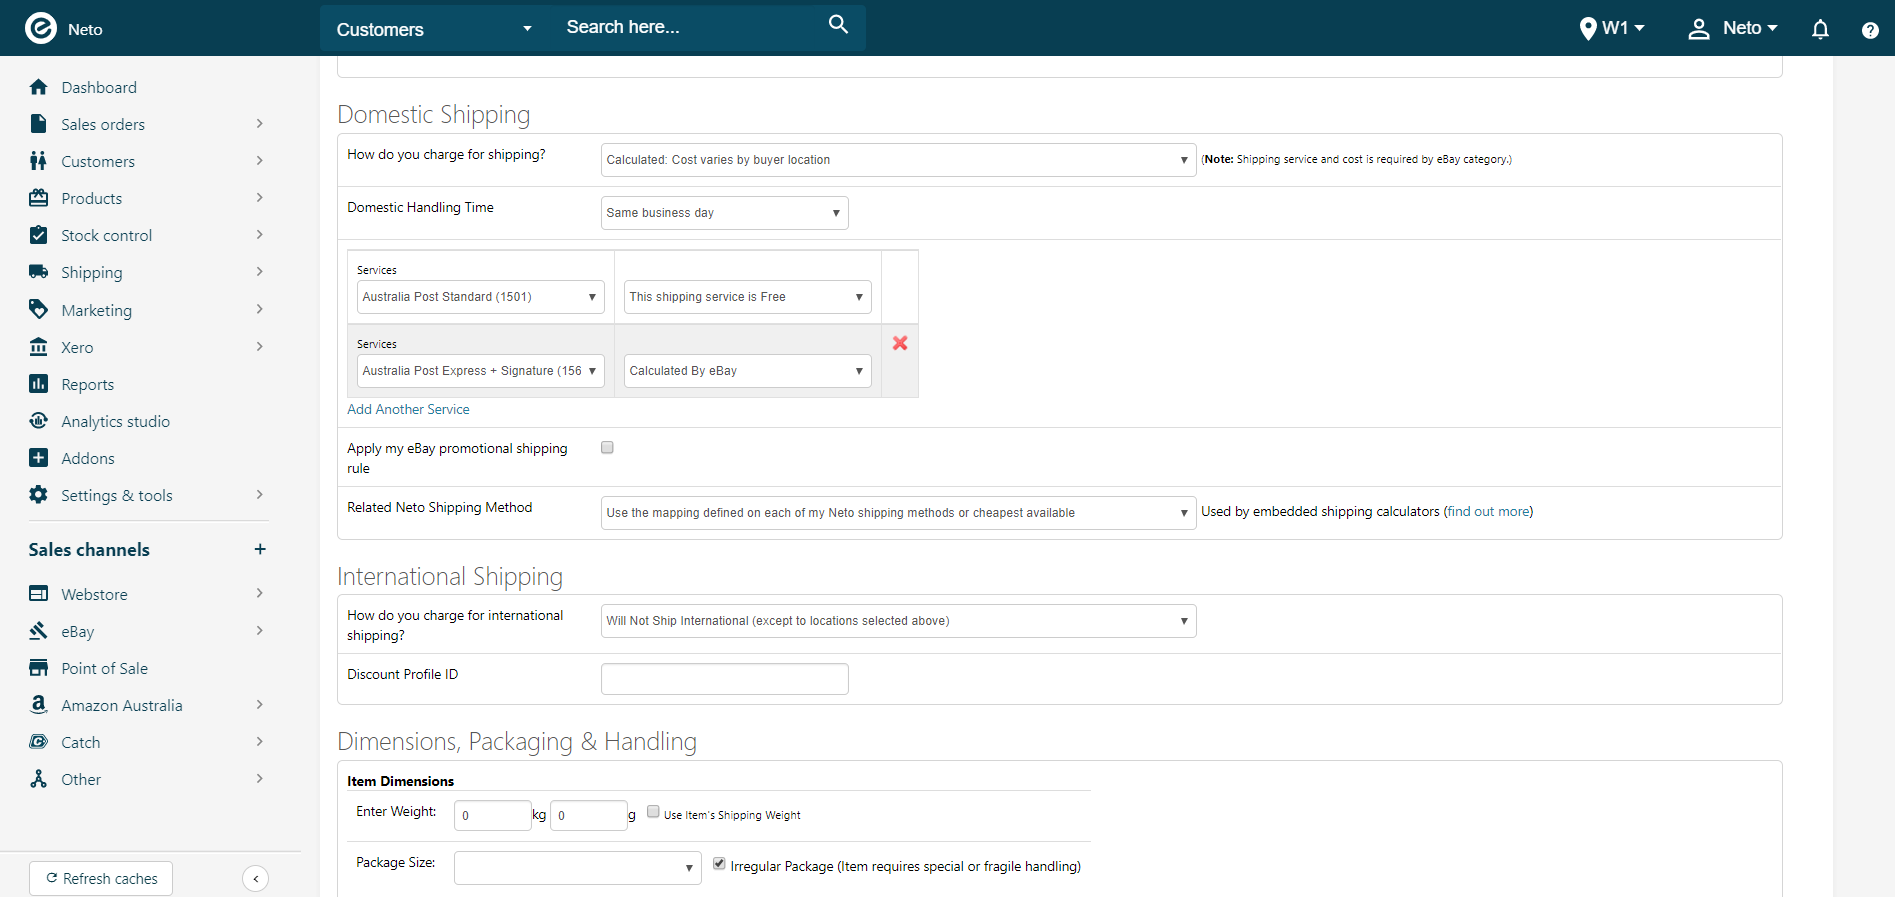Open the Package Size dropdown
The image size is (1895, 897).
pos(577,868)
